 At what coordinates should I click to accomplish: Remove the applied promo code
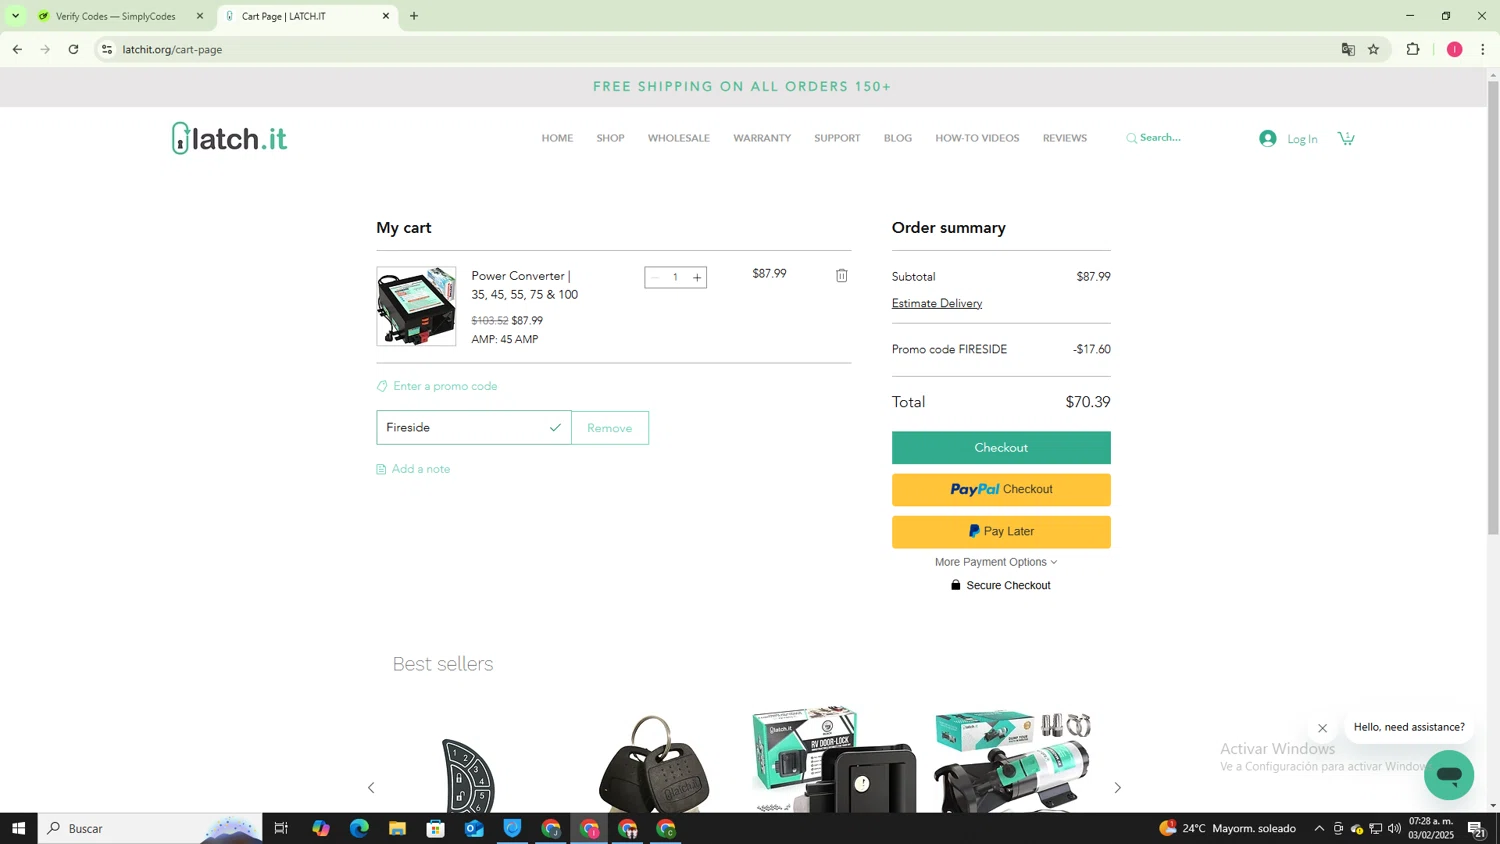pyautogui.click(x=610, y=428)
